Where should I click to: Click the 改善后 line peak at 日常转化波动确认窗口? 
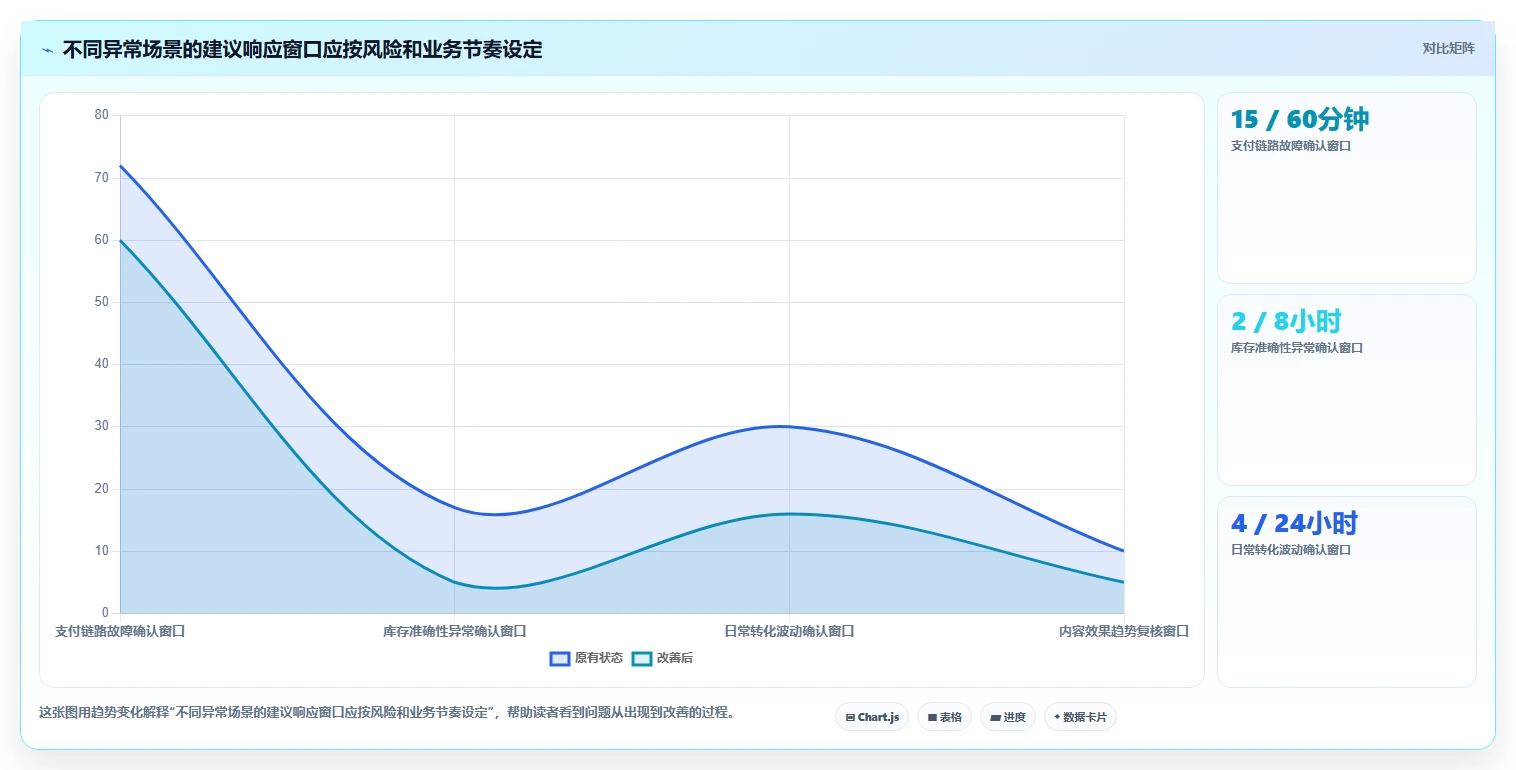(x=789, y=514)
